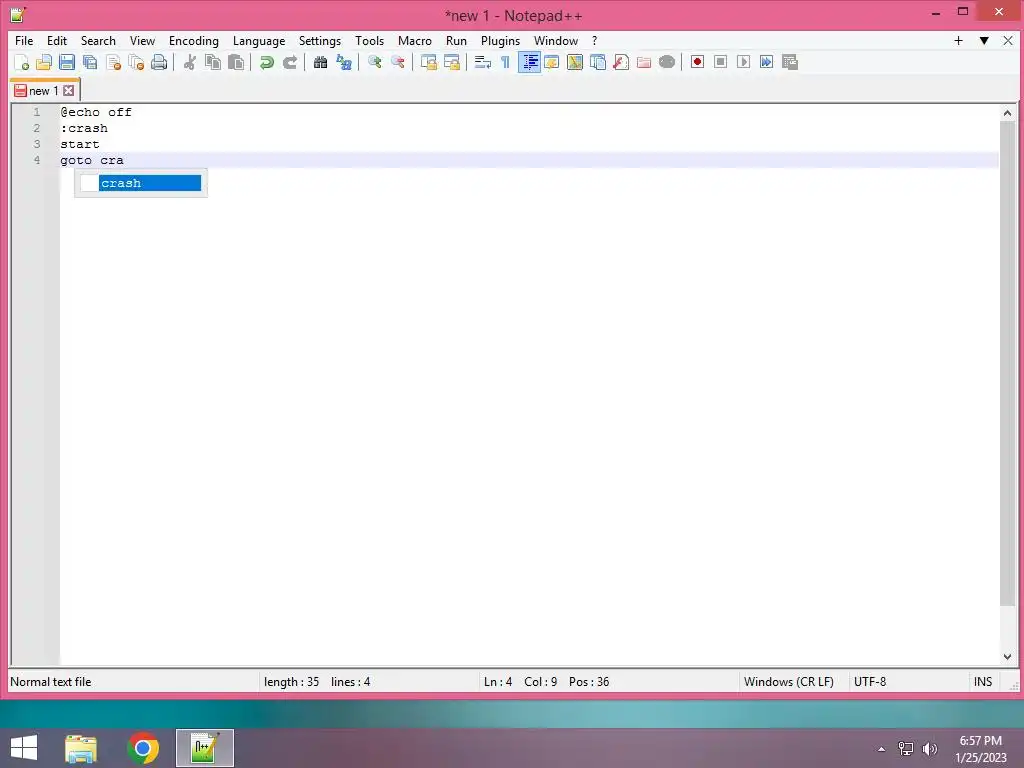
Task: Open the Window menu
Action: pyautogui.click(x=556, y=40)
